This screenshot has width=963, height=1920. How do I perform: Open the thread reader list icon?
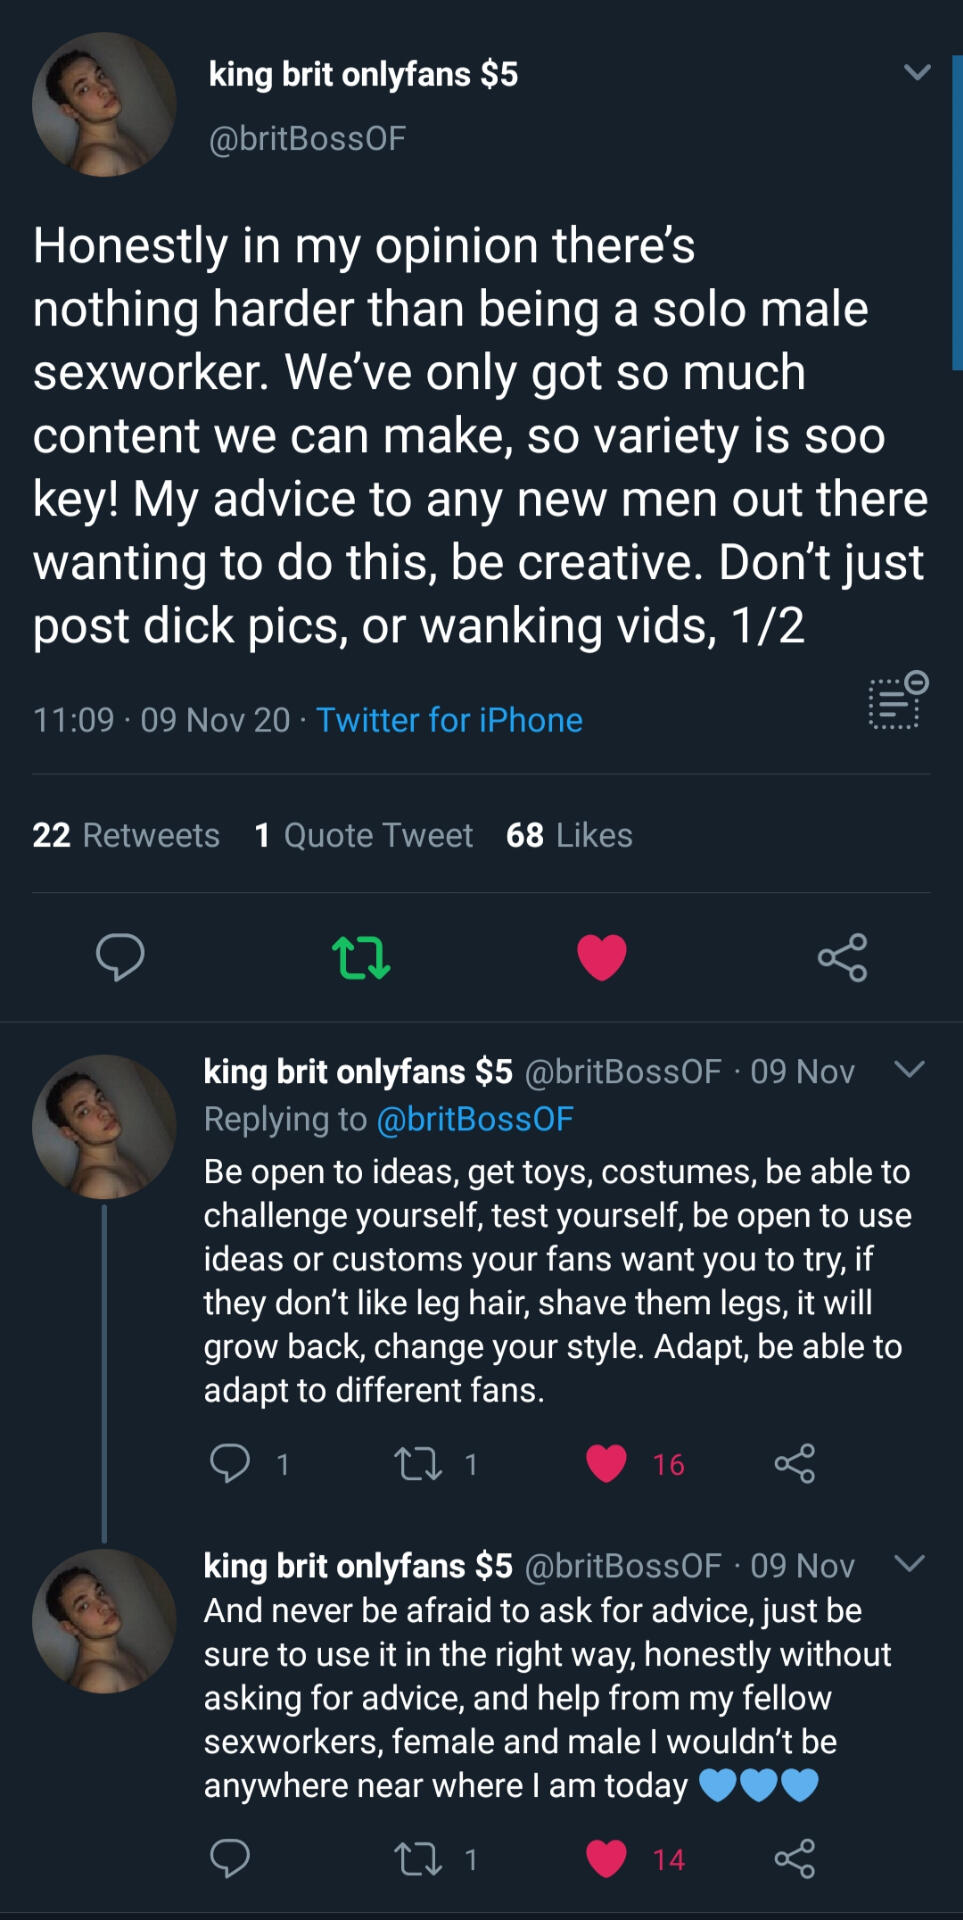click(x=897, y=701)
